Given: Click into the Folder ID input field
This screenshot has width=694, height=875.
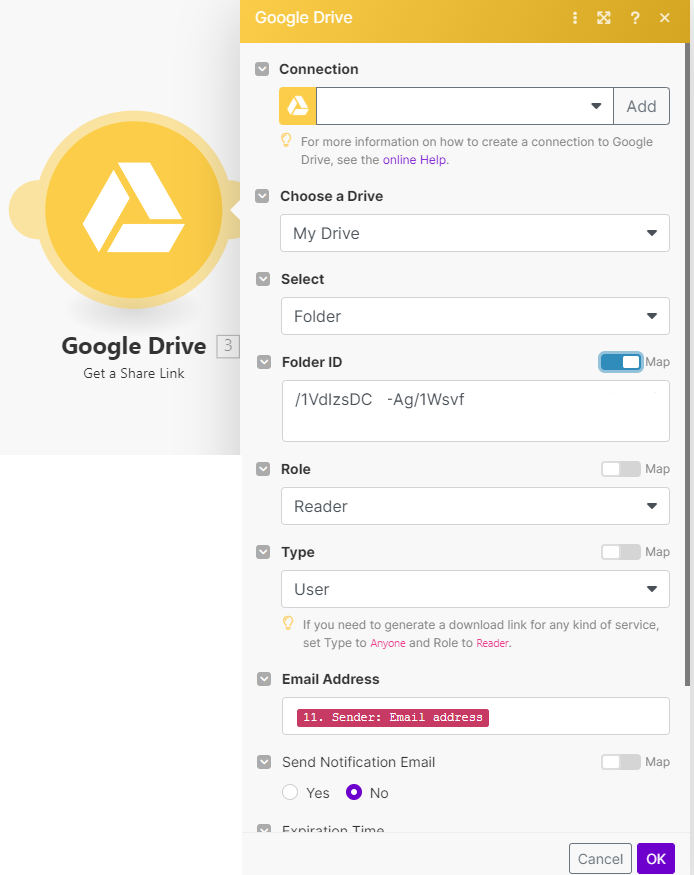Looking at the screenshot, I should [x=476, y=411].
